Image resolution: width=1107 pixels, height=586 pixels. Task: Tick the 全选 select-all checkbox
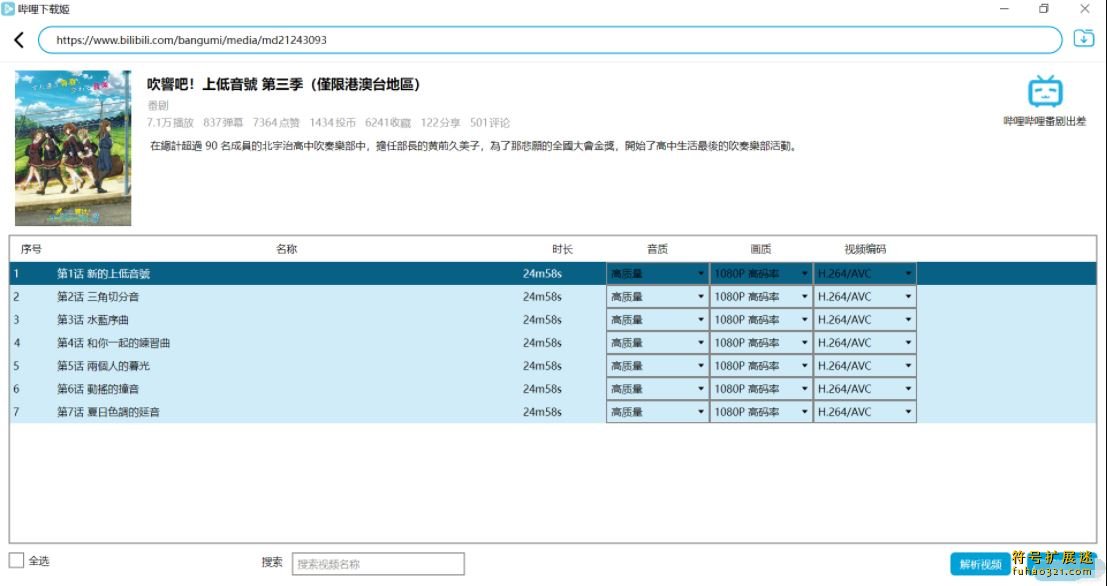(x=16, y=561)
